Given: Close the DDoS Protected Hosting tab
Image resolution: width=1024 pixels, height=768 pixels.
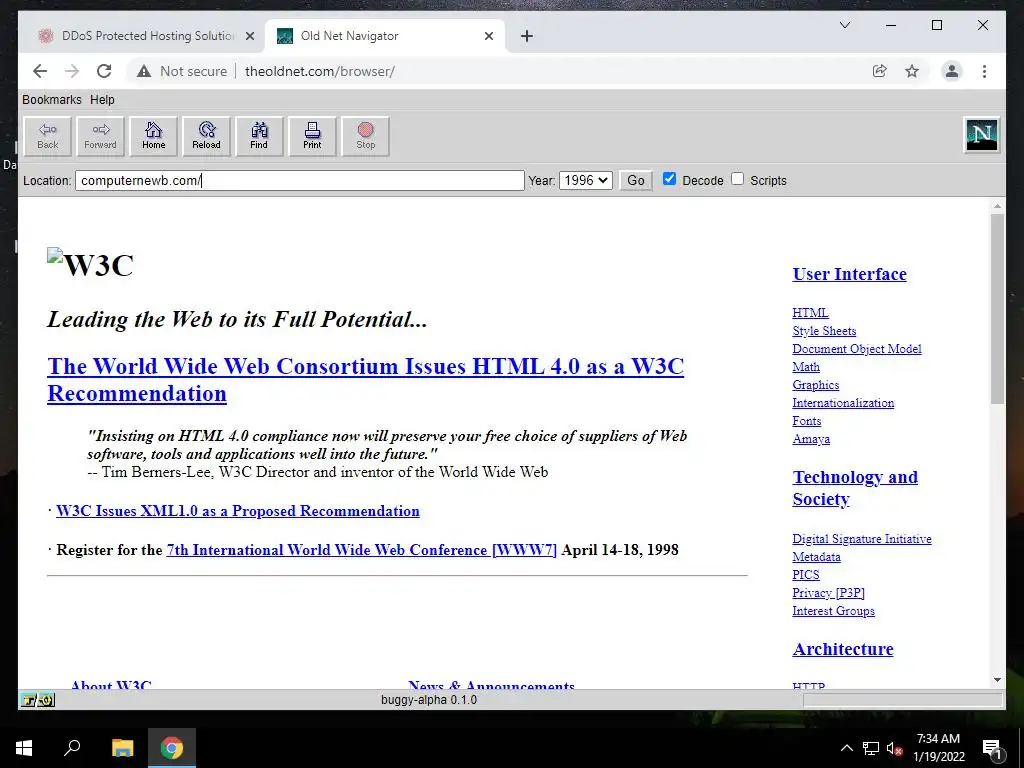Looking at the screenshot, I should pyautogui.click(x=249, y=36).
